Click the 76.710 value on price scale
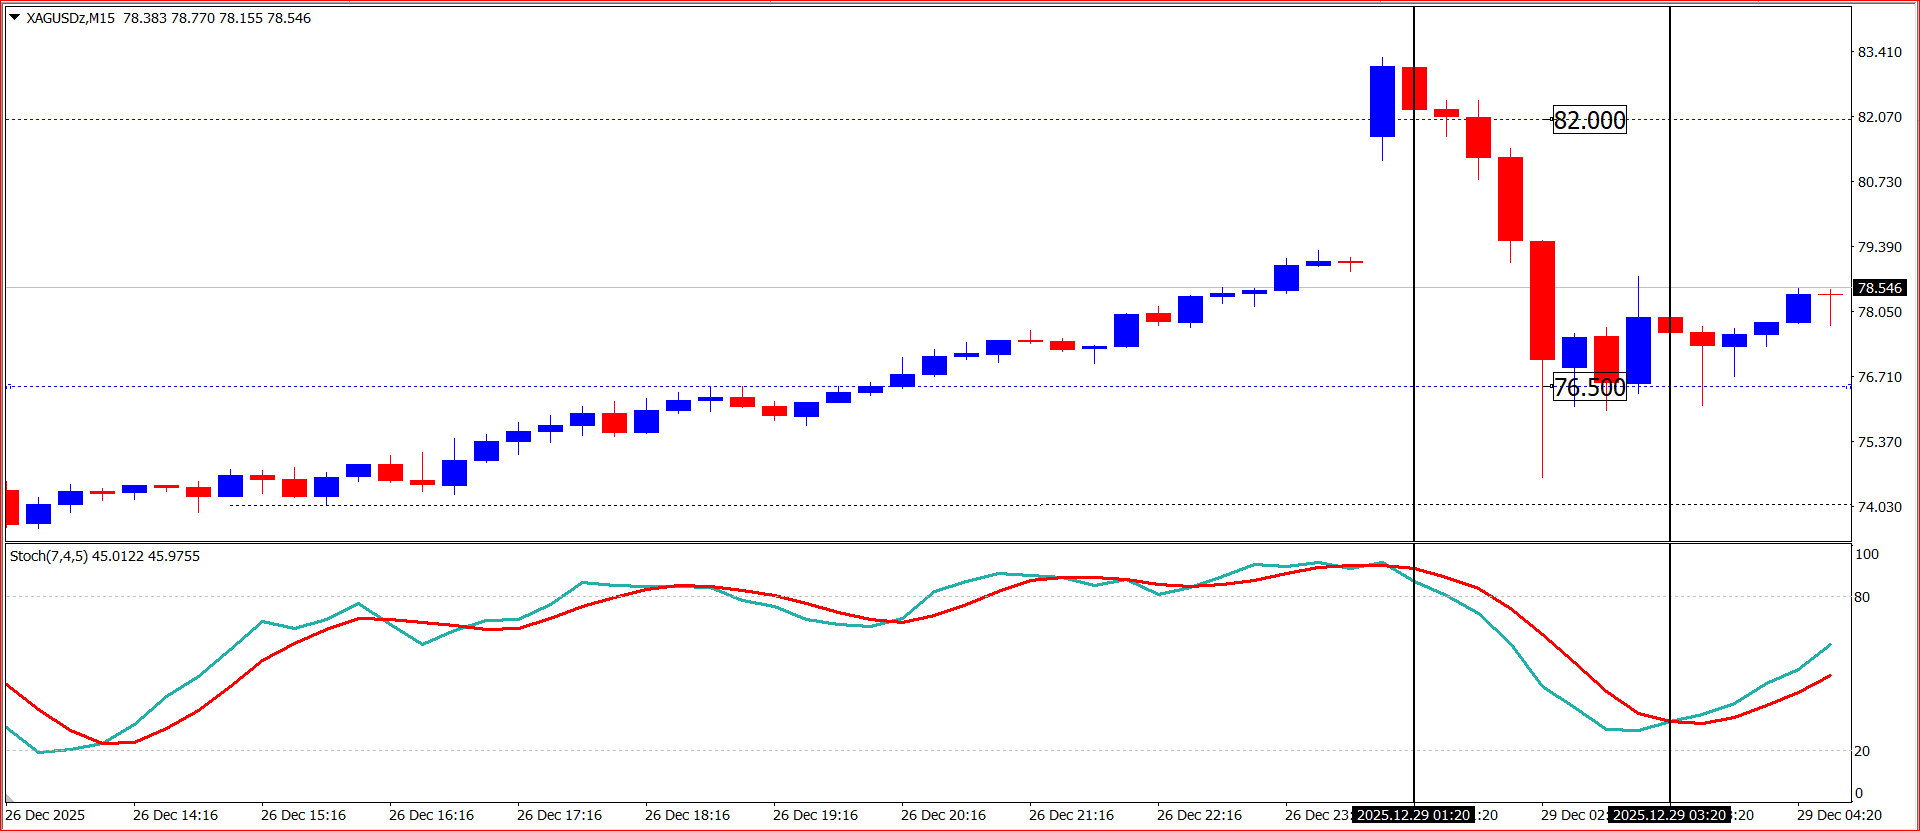1920x831 pixels. click(1879, 377)
